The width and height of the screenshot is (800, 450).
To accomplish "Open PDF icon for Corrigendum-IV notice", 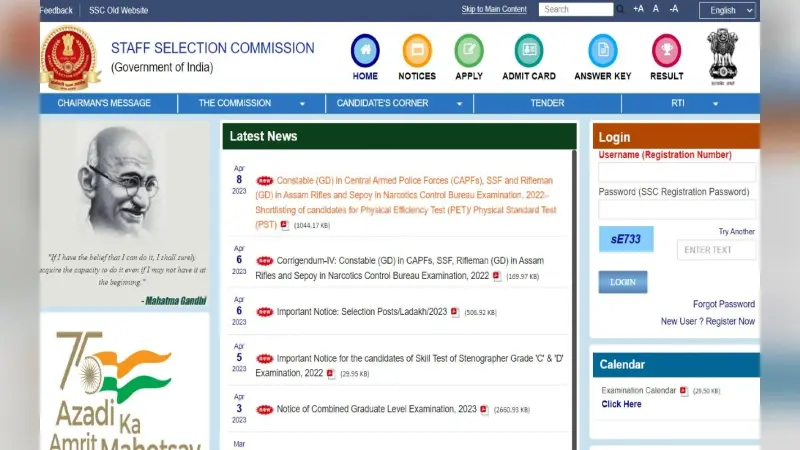I will coord(497,276).
